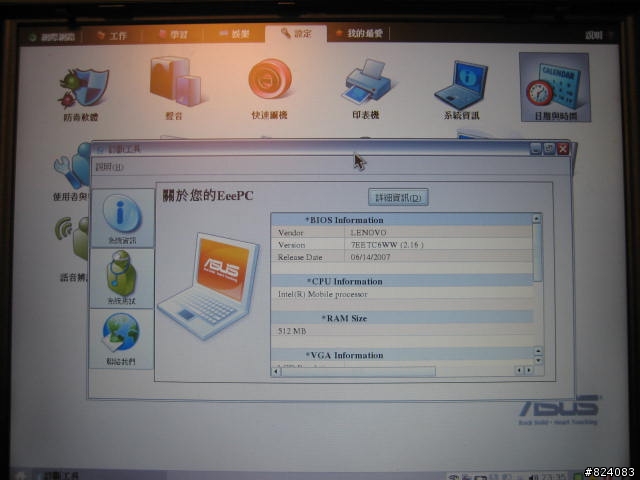The height and width of the screenshot is (480, 640).
Task: Open the 語音 voice command icon behind dialog
Action: pos(72,239)
